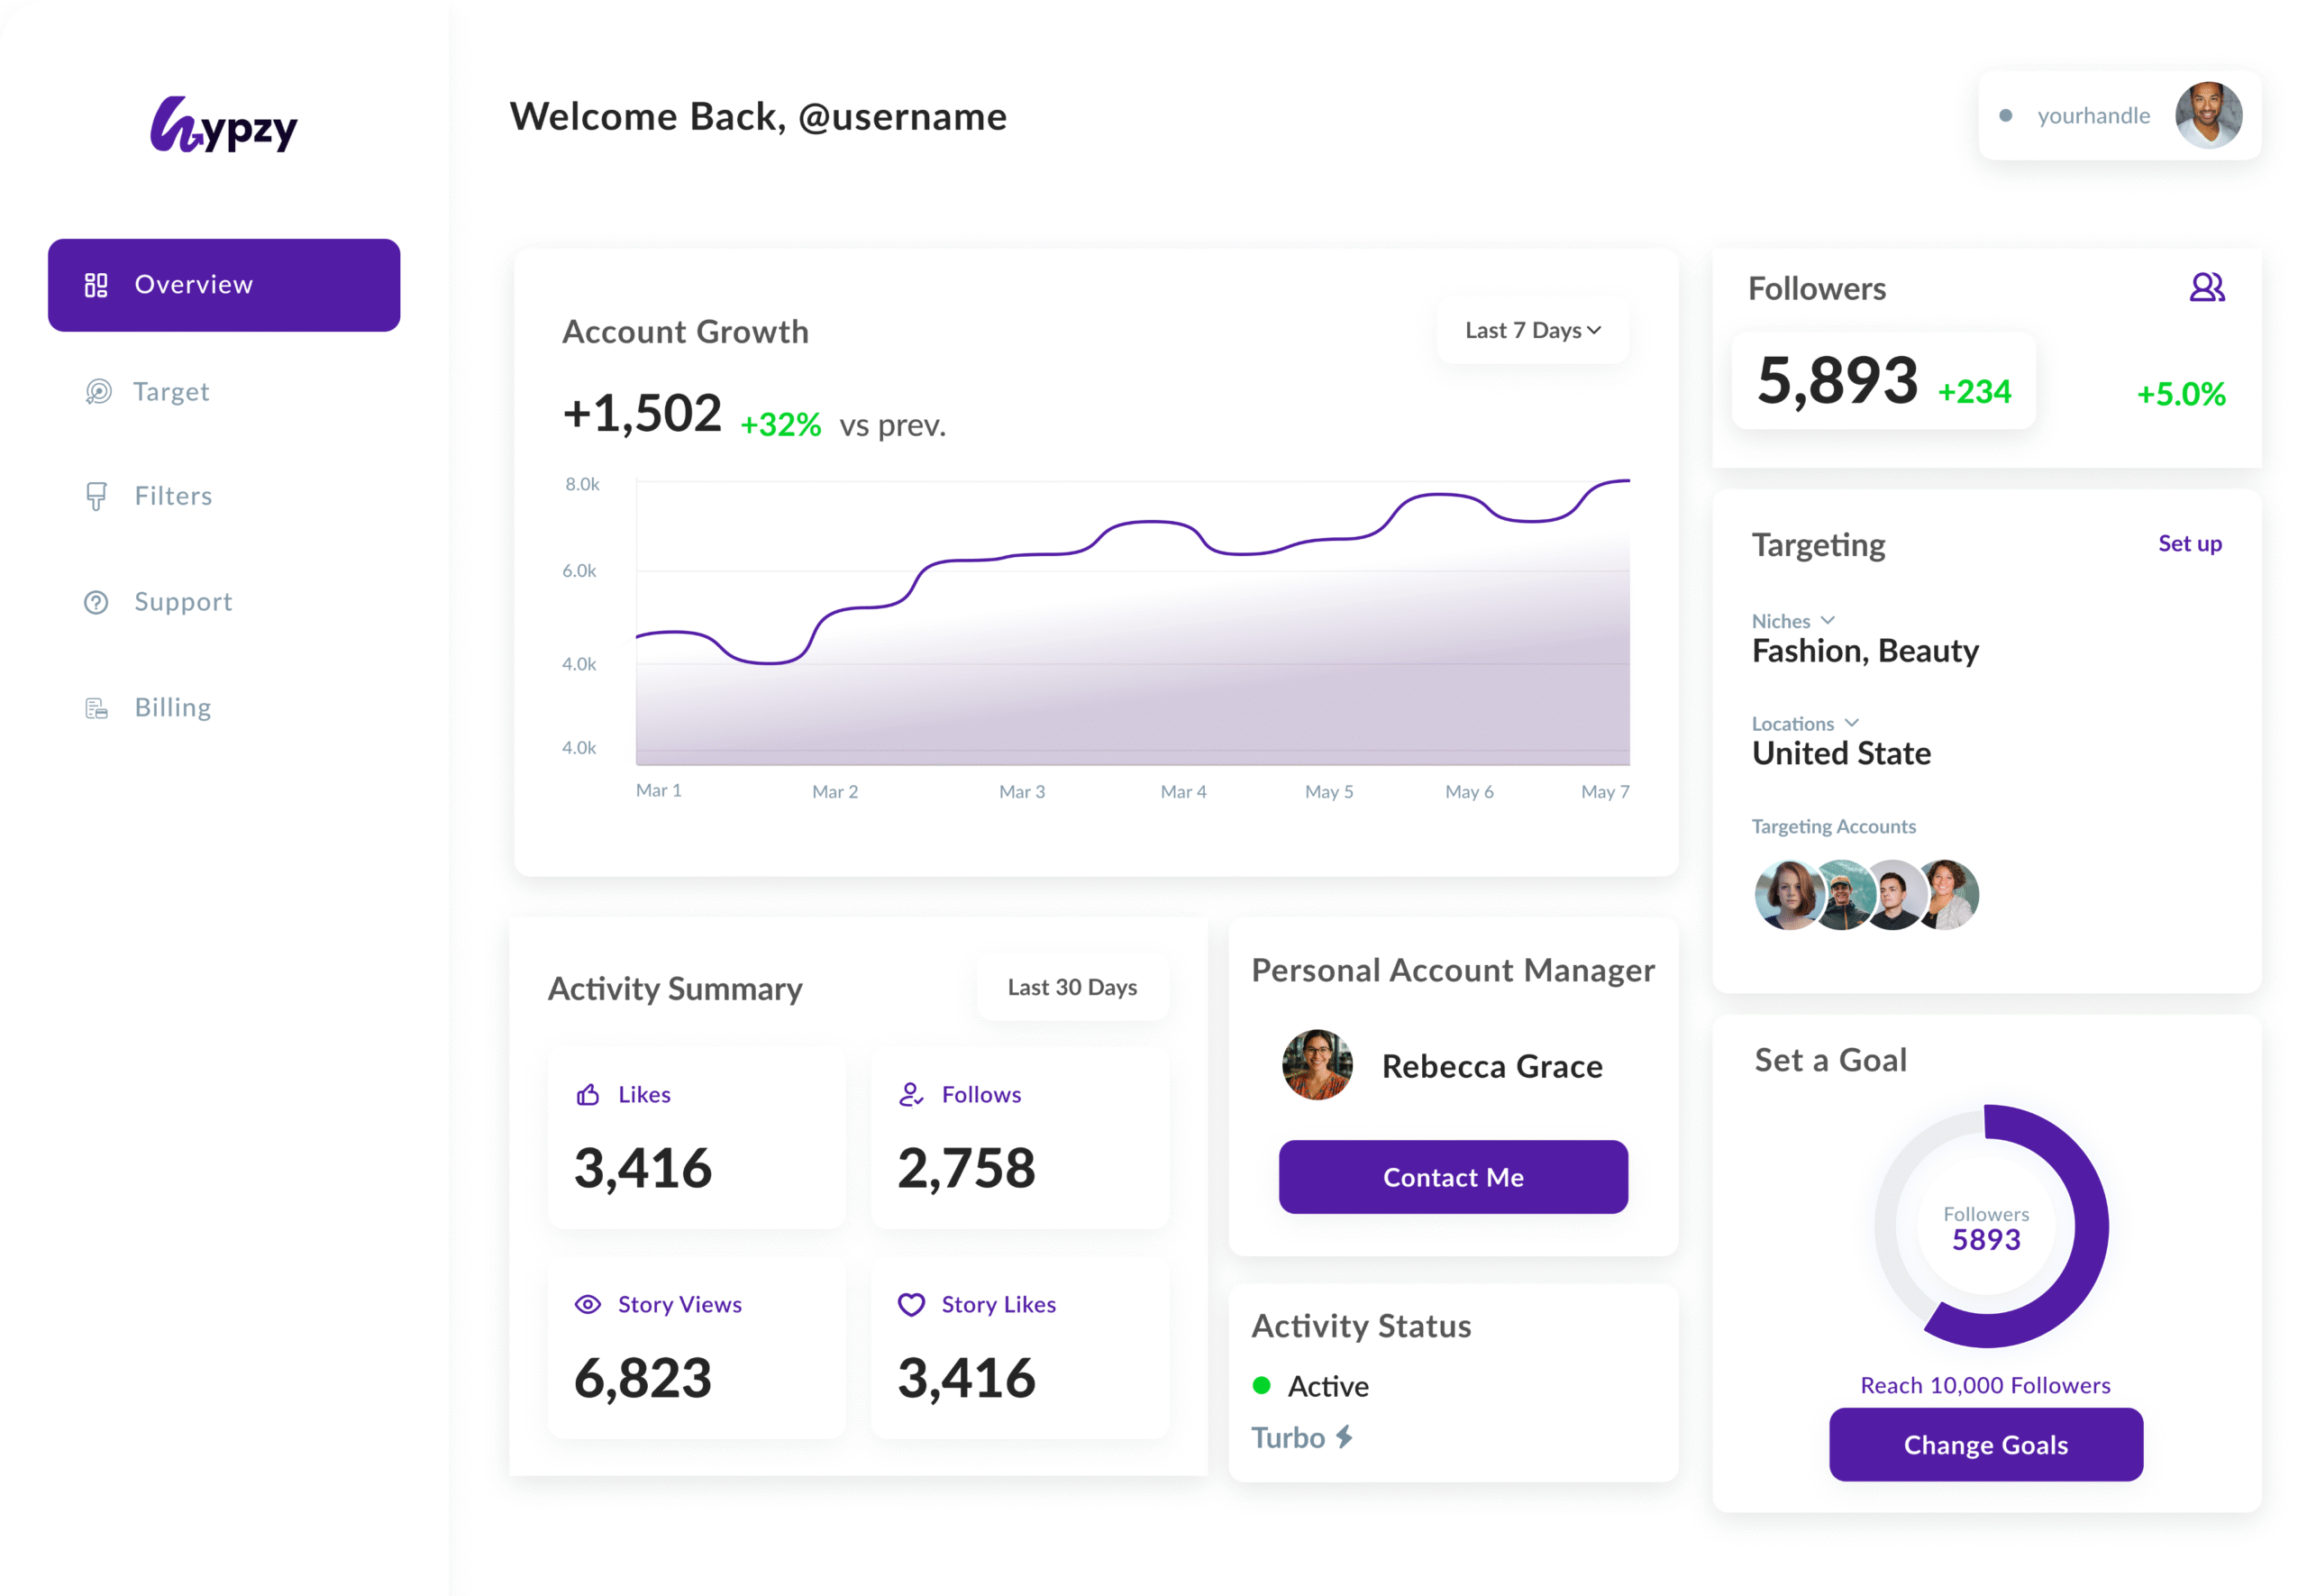Expand the Niches chevron
The image size is (2307, 1596).
click(x=1828, y=621)
